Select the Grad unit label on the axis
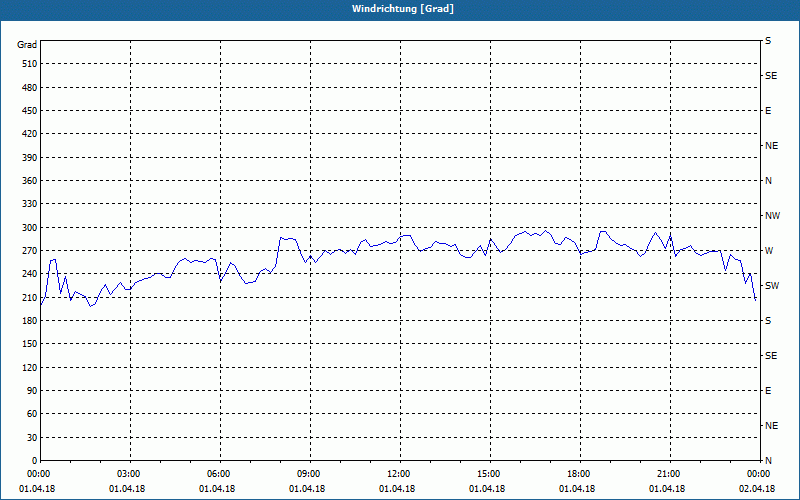The height and width of the screenshot is (500, 800). (27, 45)
